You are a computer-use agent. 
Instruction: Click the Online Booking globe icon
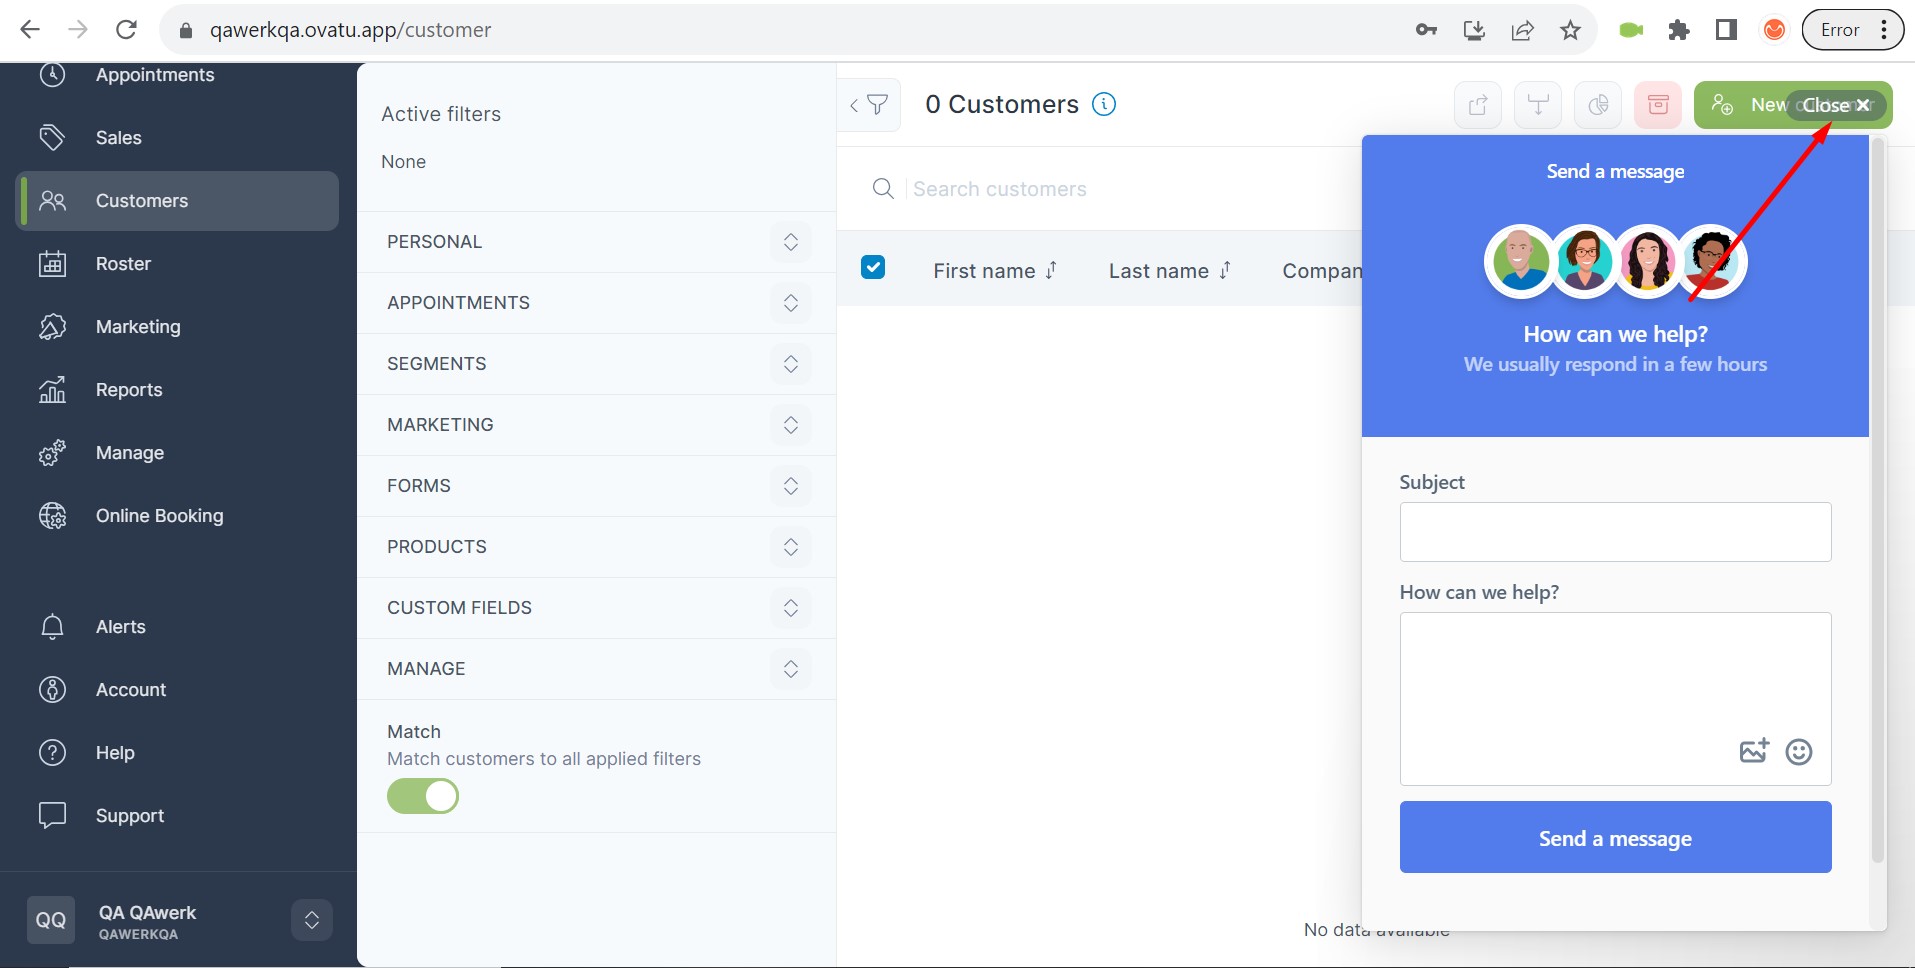coord(52,516)
